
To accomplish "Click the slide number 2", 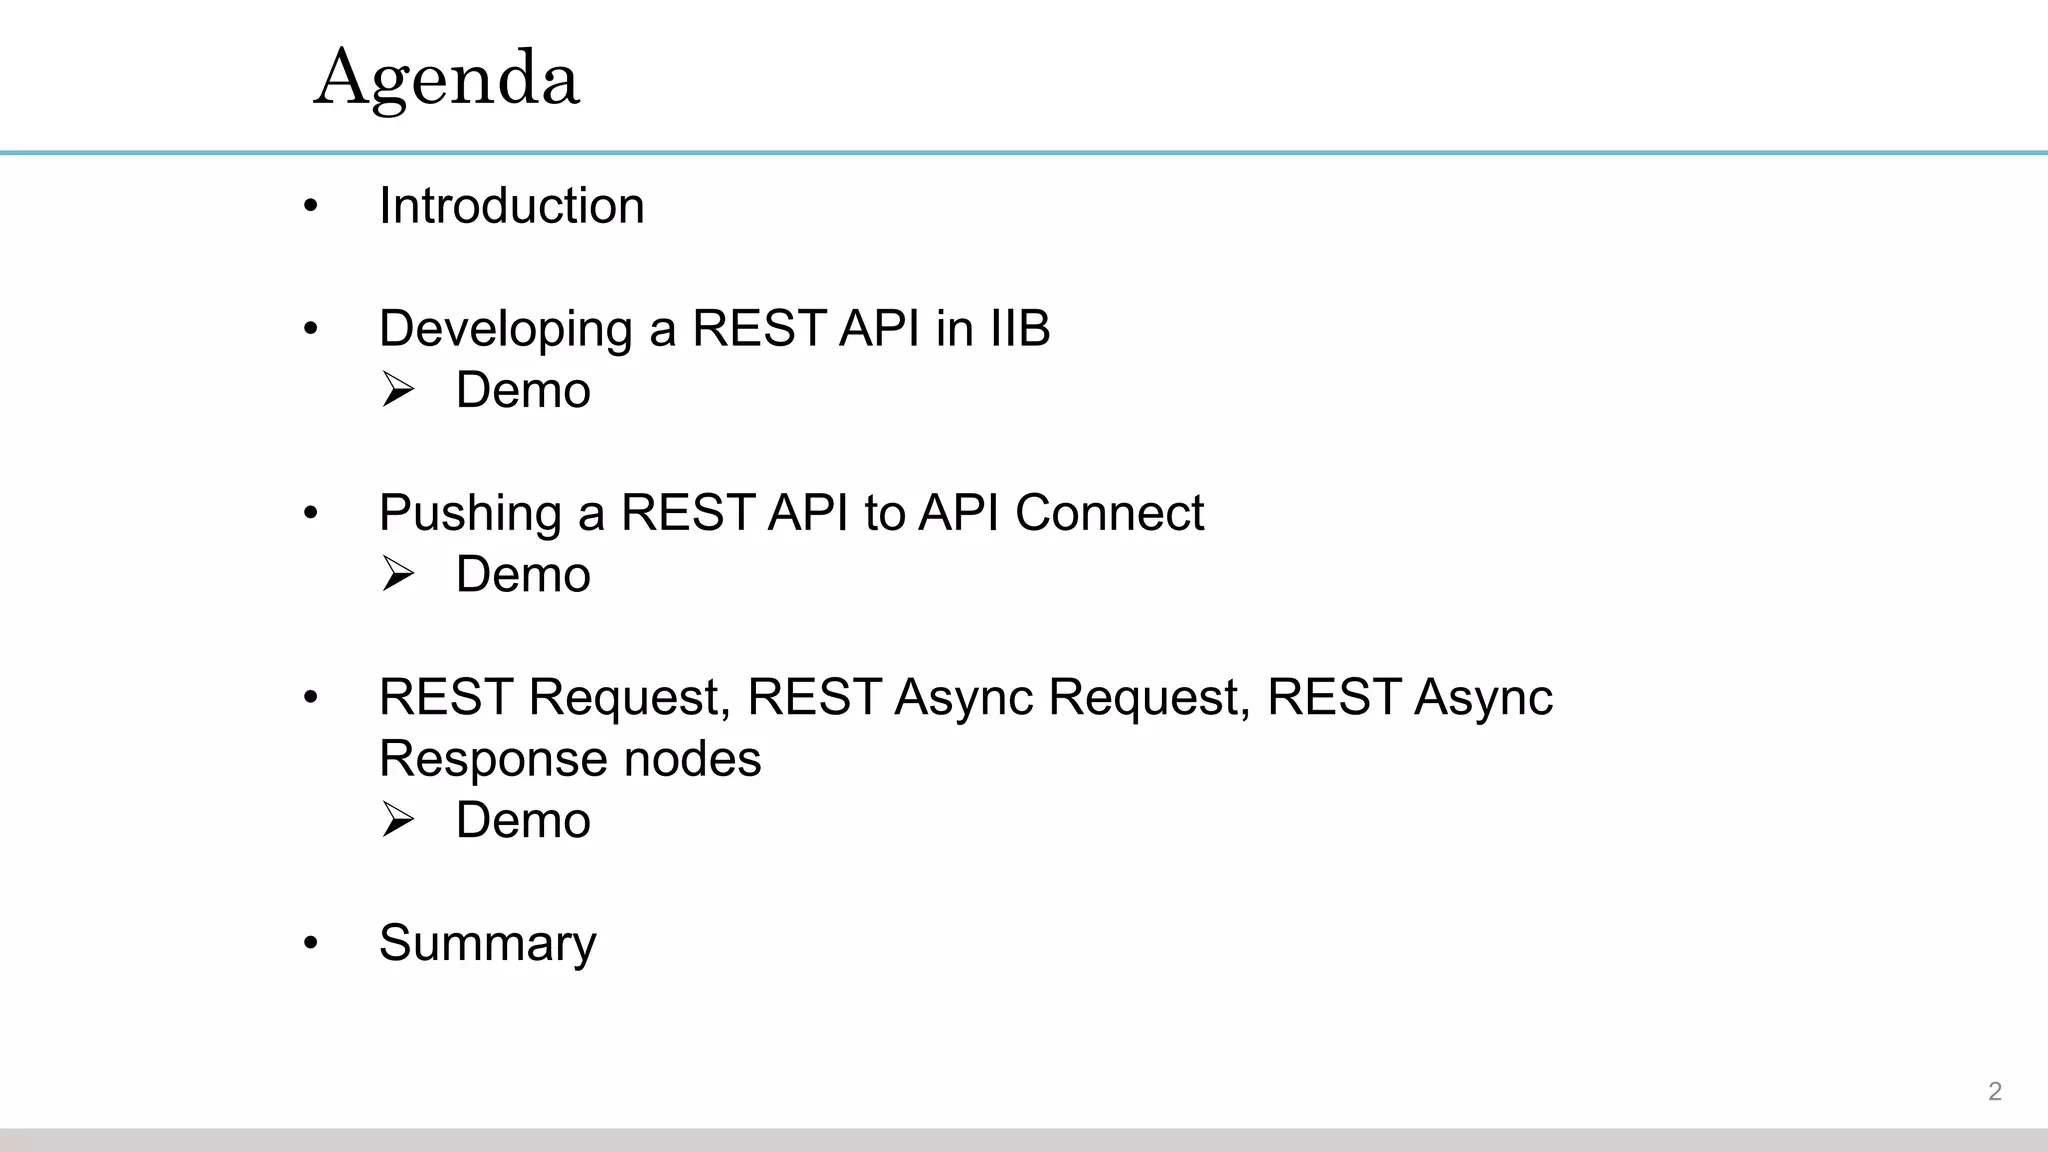I will pos(1994,1091).
